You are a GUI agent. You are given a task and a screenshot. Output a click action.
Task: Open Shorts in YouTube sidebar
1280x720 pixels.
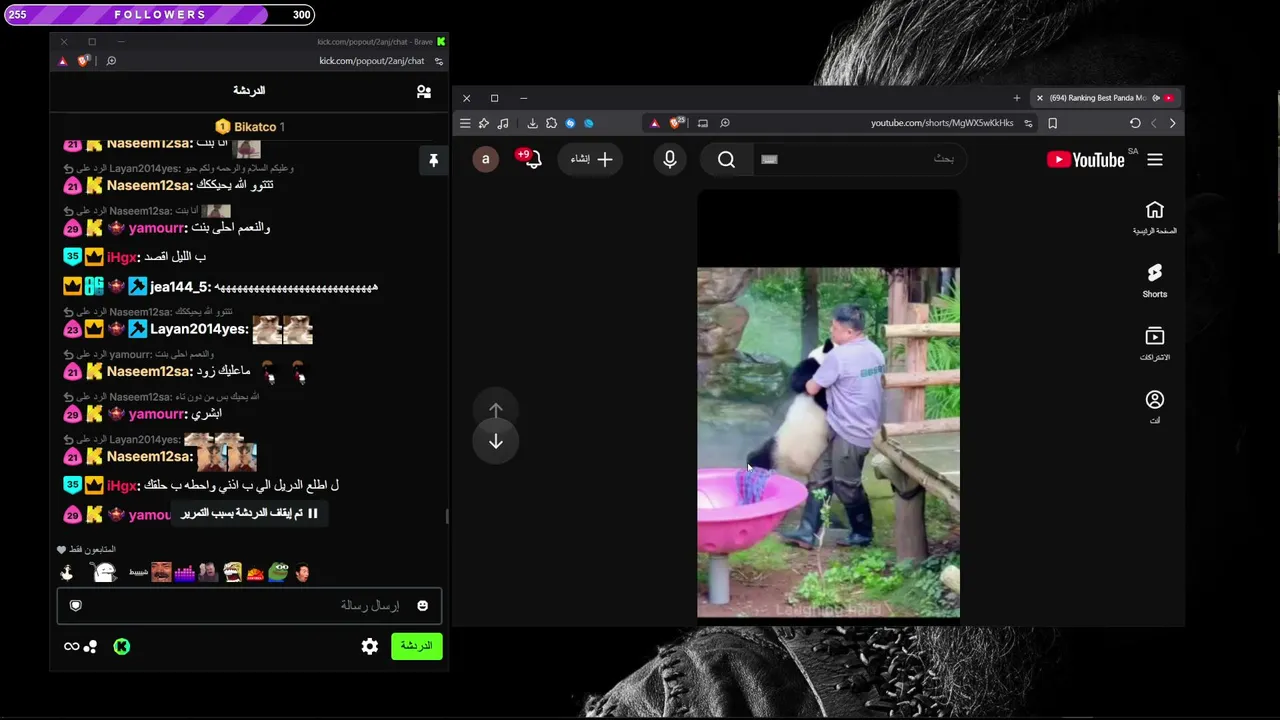1155,281
